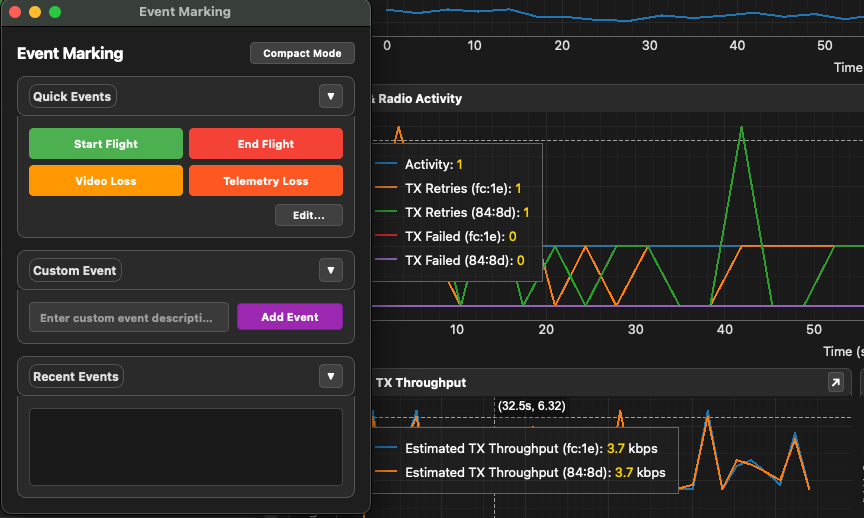Mark a Video Loss event
Screen dimensions: 864x518
tap(106, 181)
